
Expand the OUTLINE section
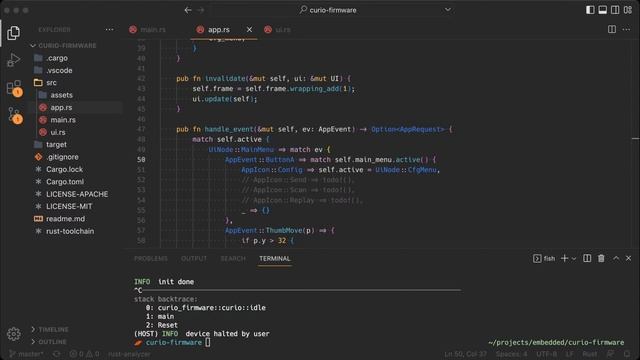pos(52,342)
